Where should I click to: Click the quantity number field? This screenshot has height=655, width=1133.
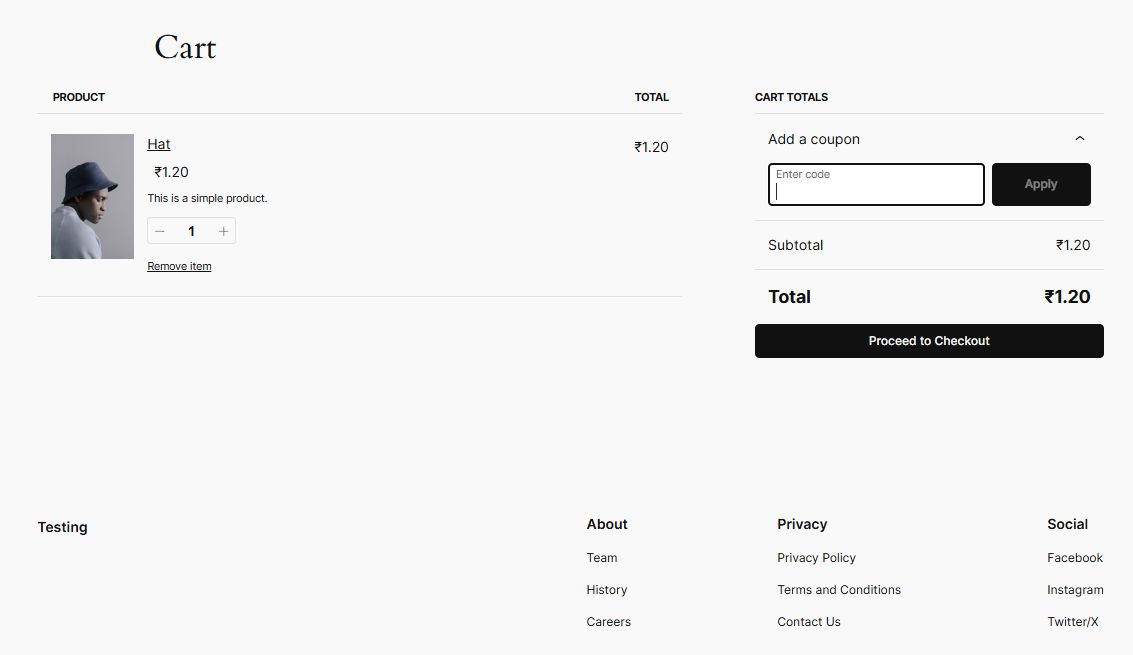pos(191,232)
